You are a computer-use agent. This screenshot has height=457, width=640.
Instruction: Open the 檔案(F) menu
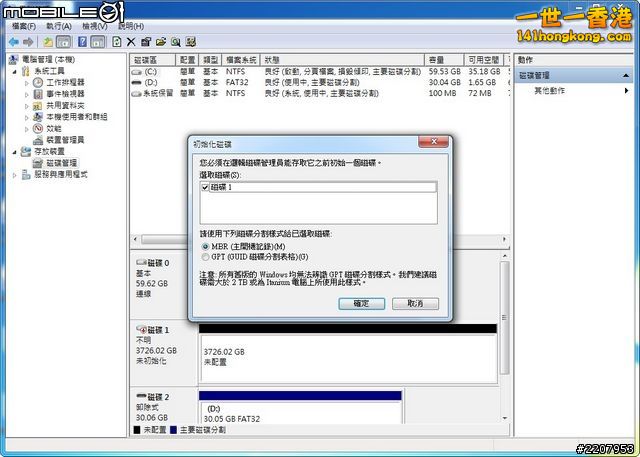tap(24, 25)
